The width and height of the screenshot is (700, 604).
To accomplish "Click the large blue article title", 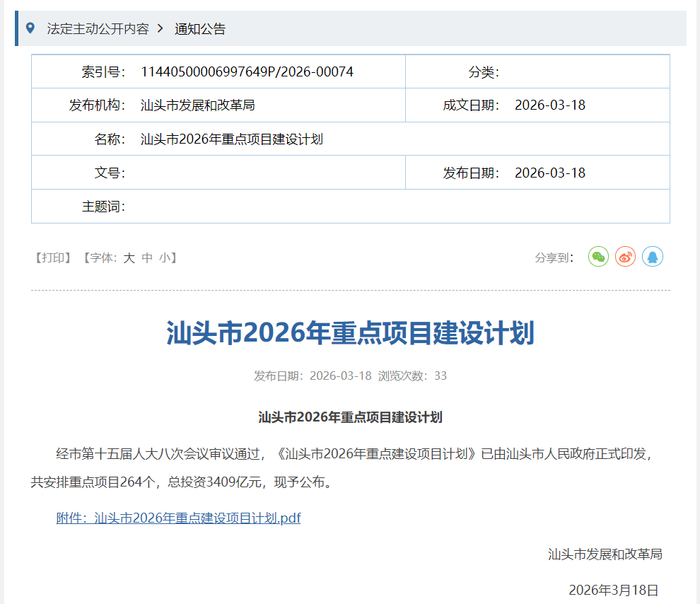I will (x=350, y=333).
